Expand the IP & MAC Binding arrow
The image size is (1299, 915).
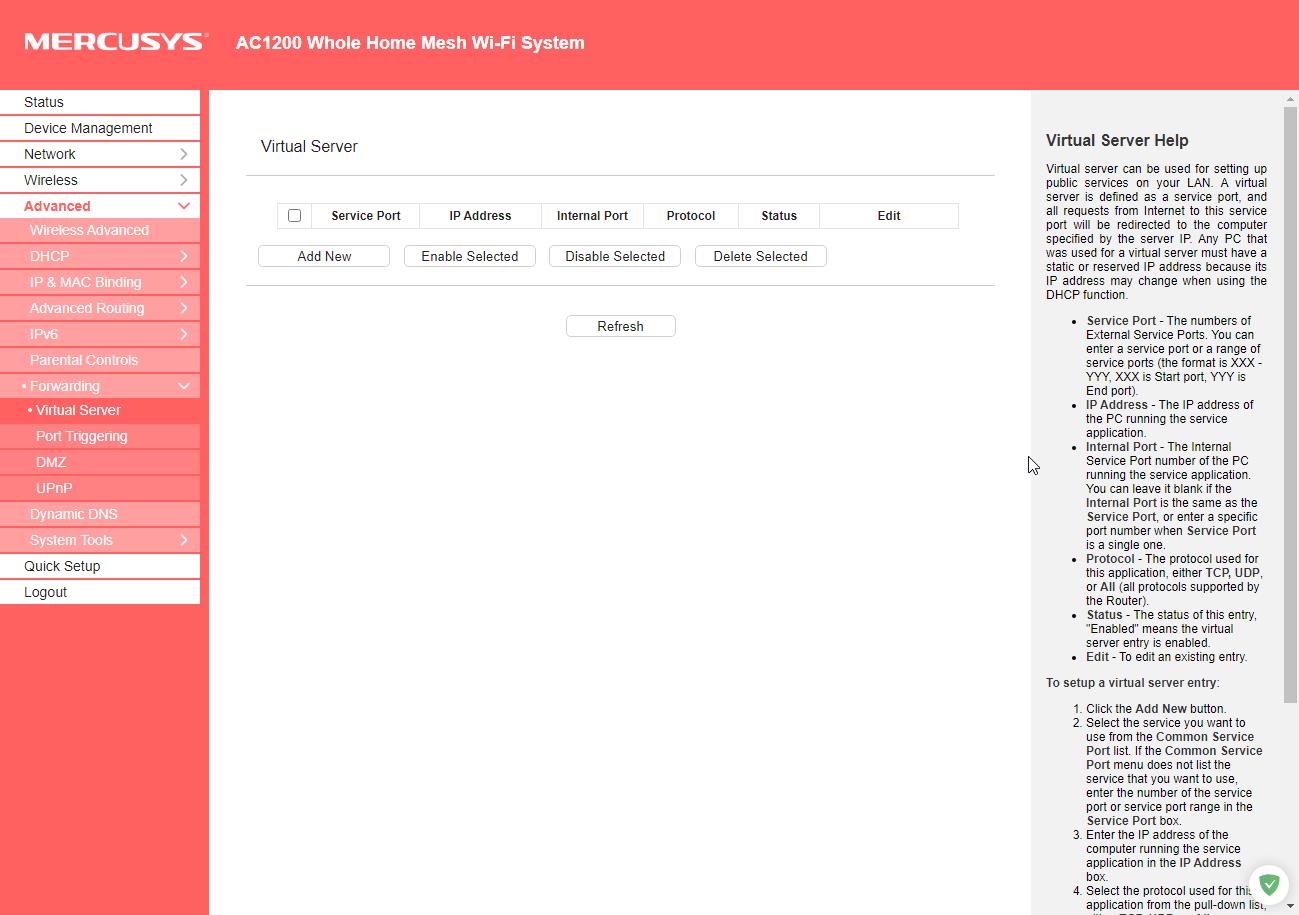point(184,282)
